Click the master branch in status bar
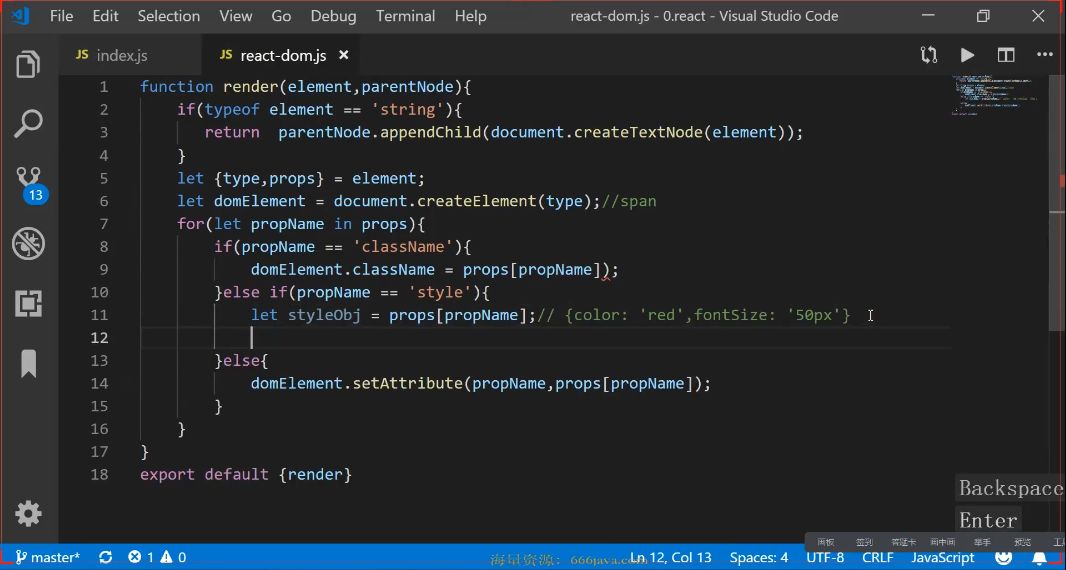Image resolution: width=1066 pixels, height=570 pixels. (x=48, y=557)
